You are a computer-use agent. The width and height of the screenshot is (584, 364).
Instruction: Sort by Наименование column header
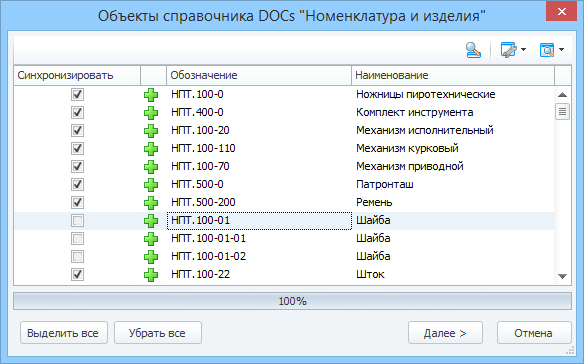coord(453,75)
